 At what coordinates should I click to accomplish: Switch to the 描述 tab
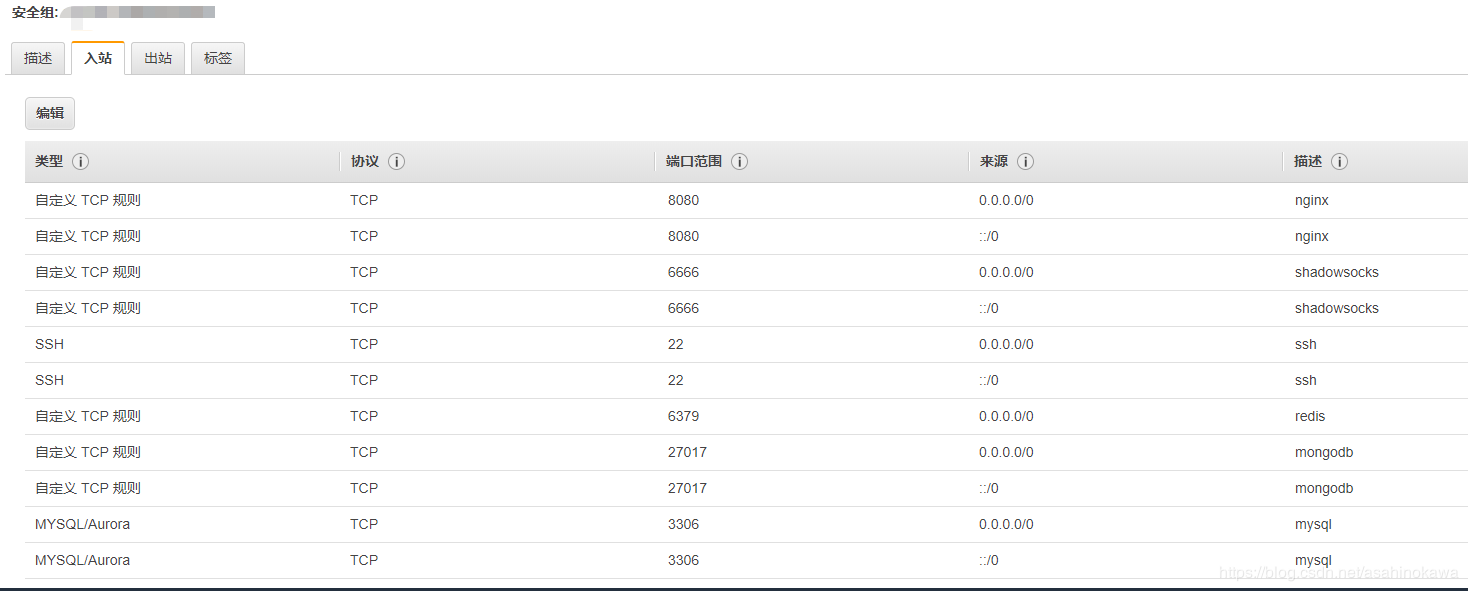38,58
